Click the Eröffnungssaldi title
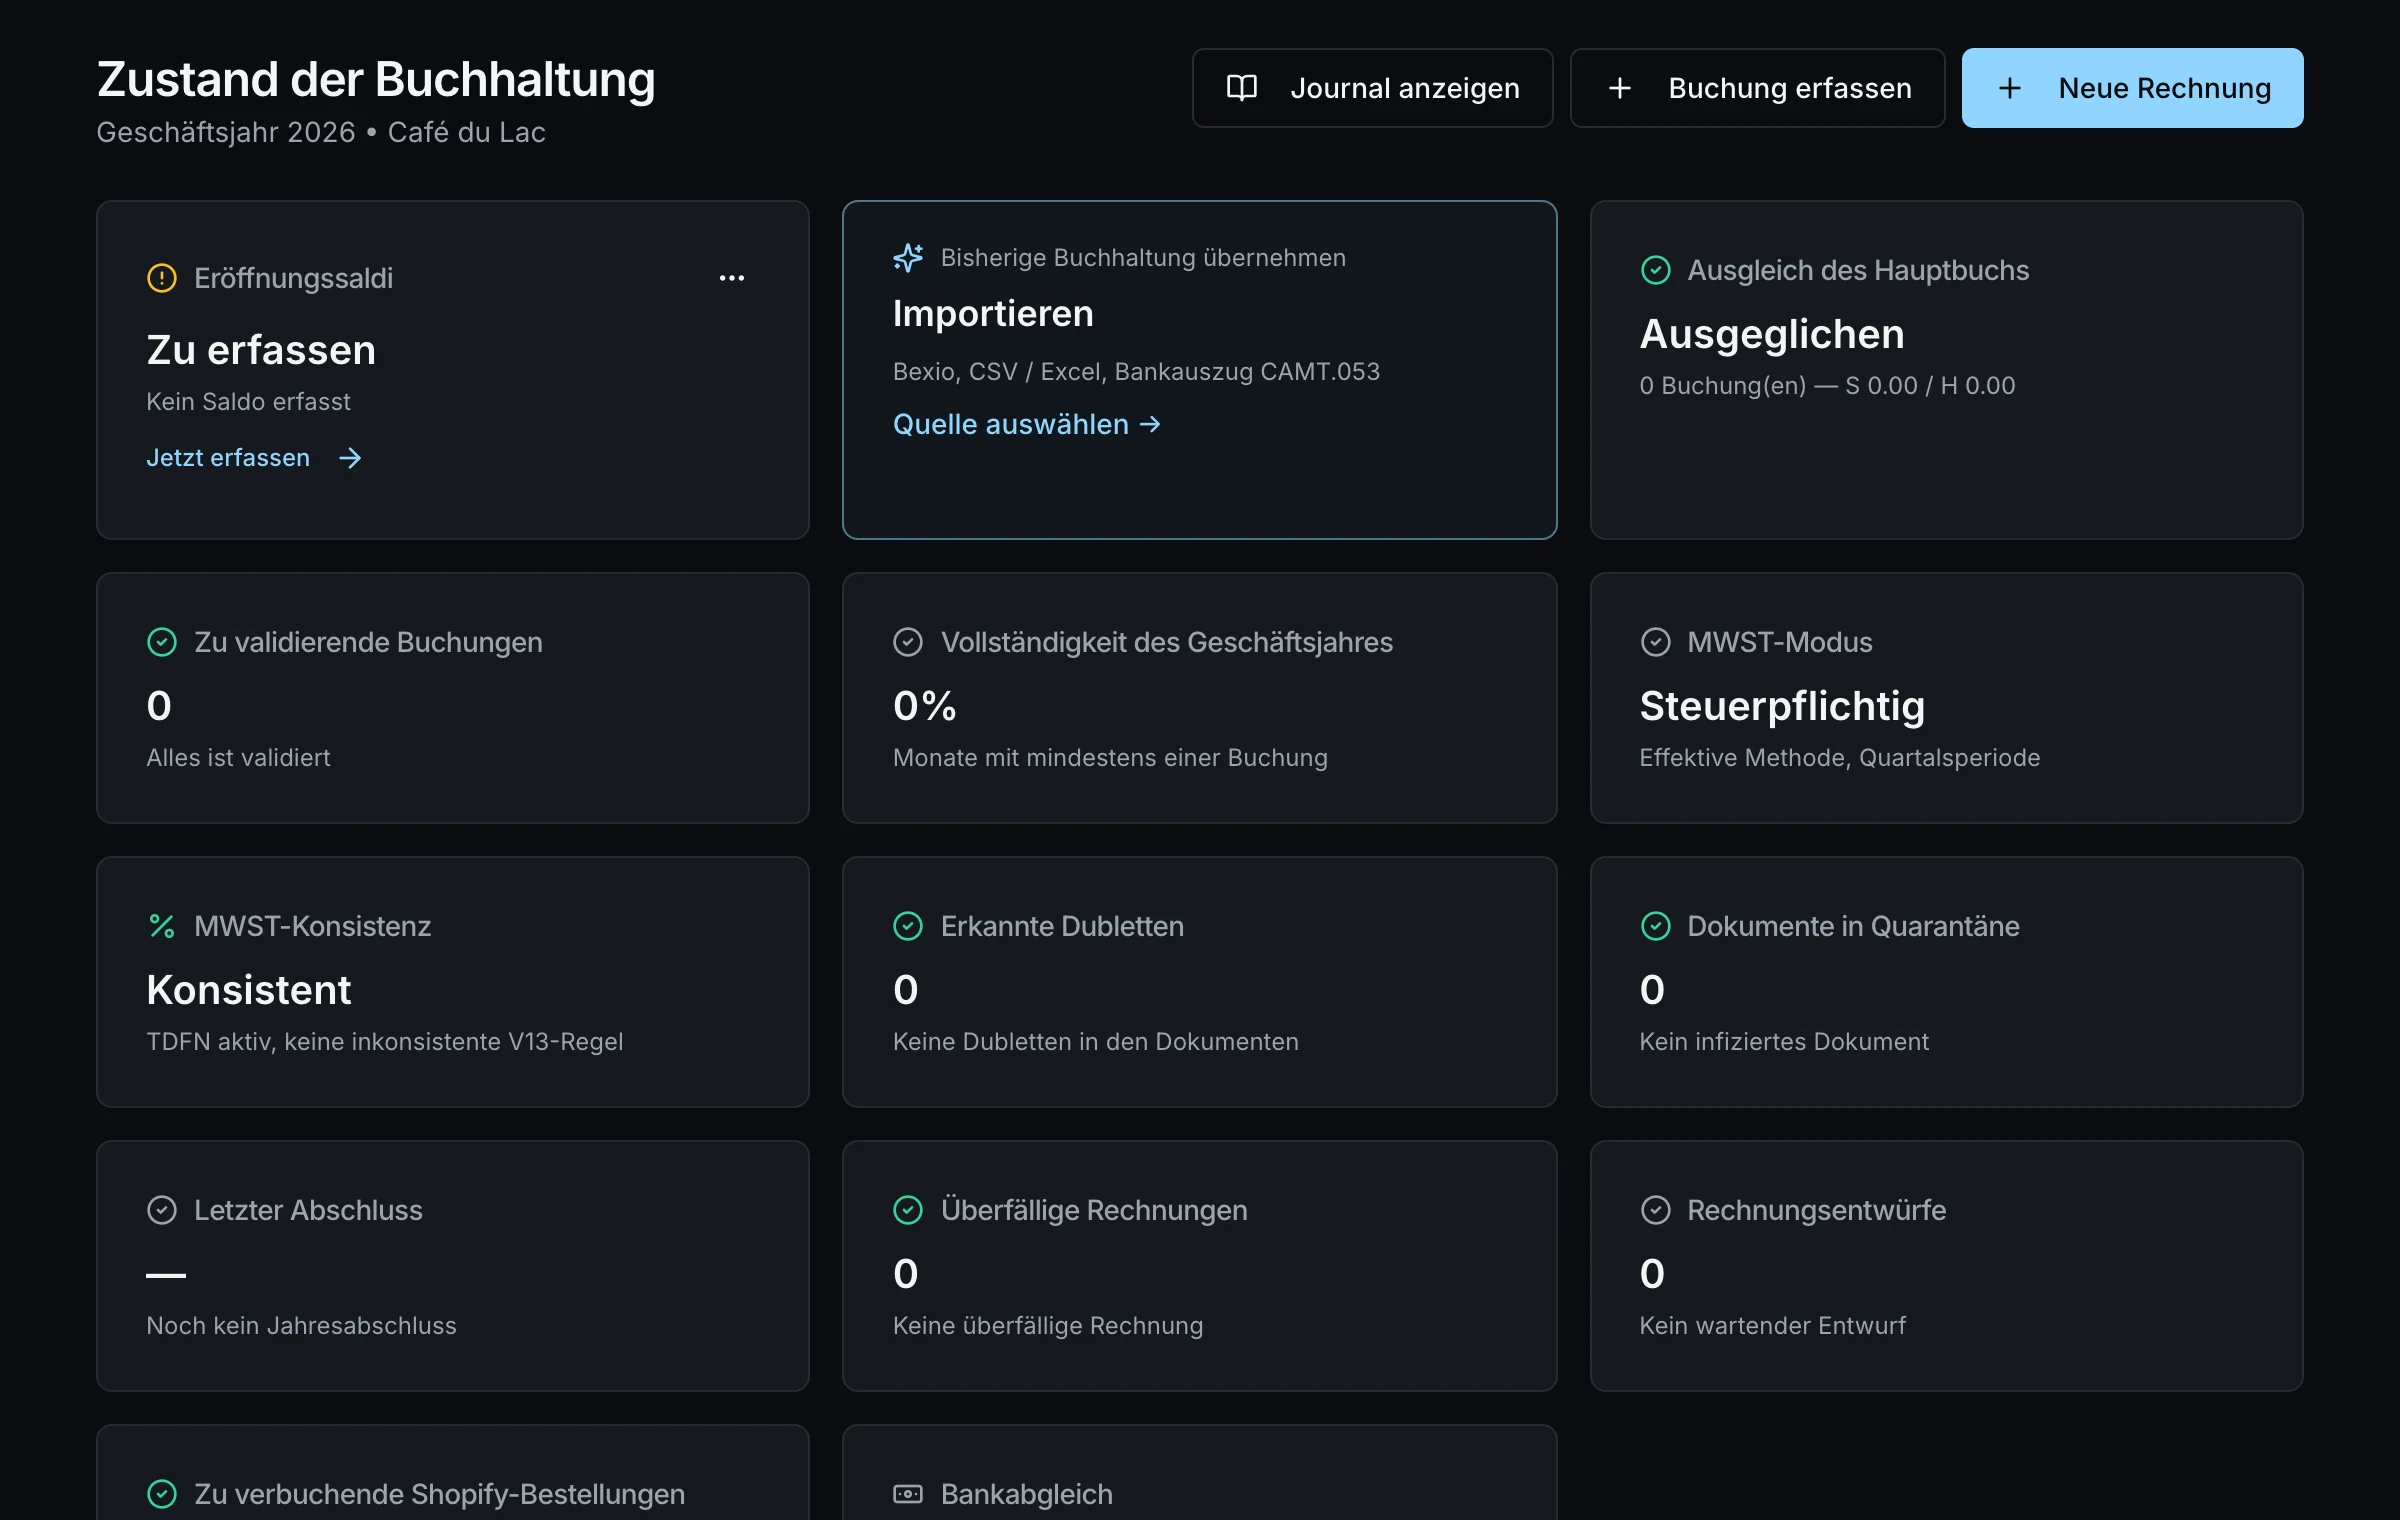Image resolution: width=2400 pixels, height=1520 pixels. click(293, 278)
